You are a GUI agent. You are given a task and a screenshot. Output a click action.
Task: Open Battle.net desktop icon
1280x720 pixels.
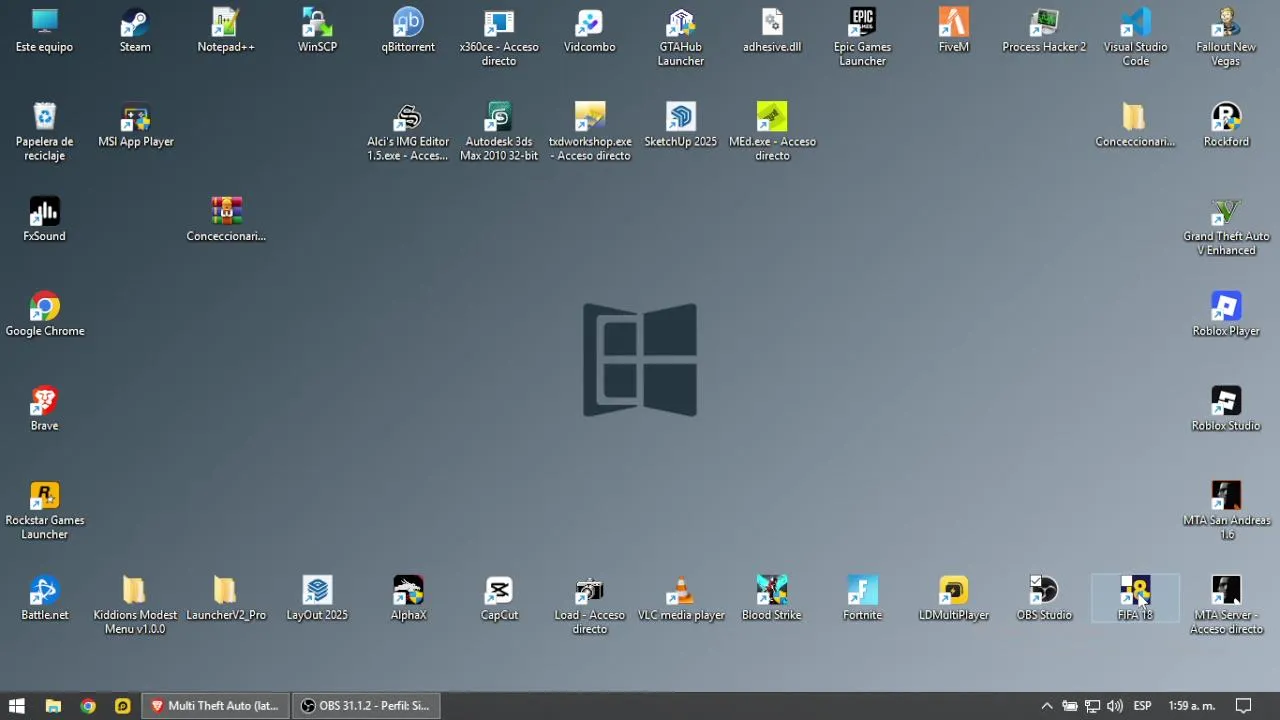pos(44,599)
